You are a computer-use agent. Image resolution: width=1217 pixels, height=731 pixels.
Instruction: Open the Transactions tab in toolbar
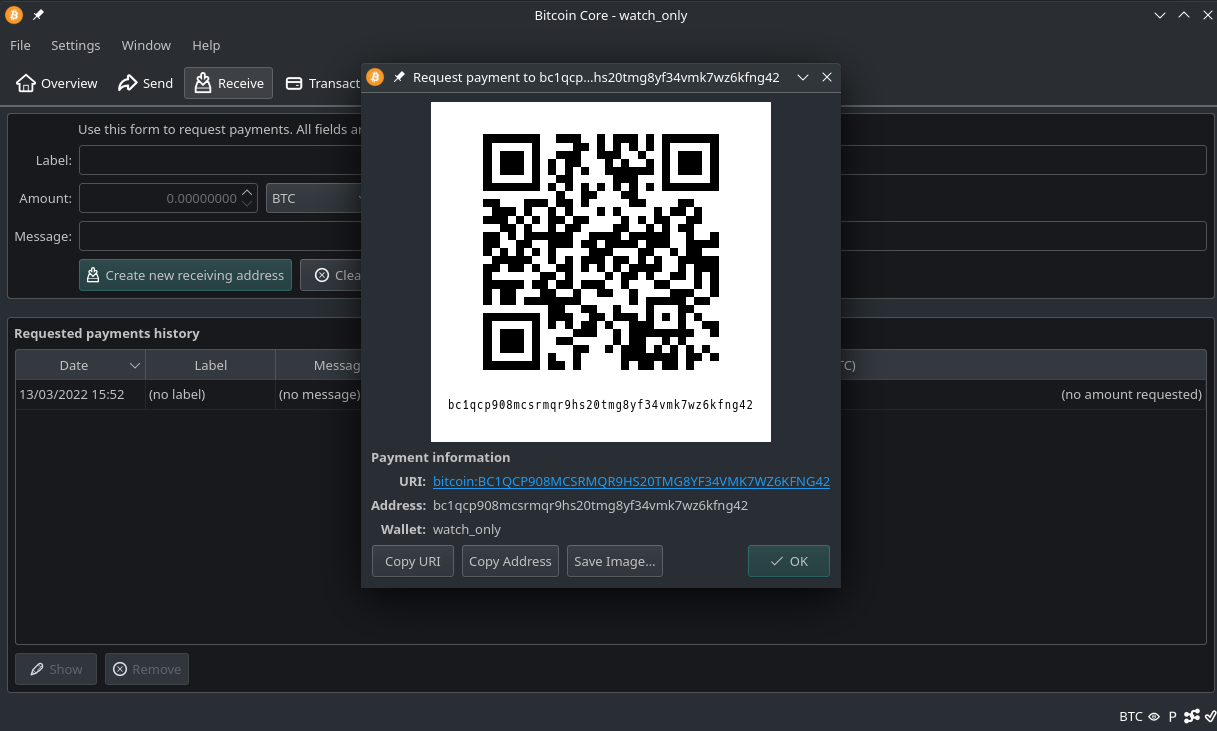322,83
